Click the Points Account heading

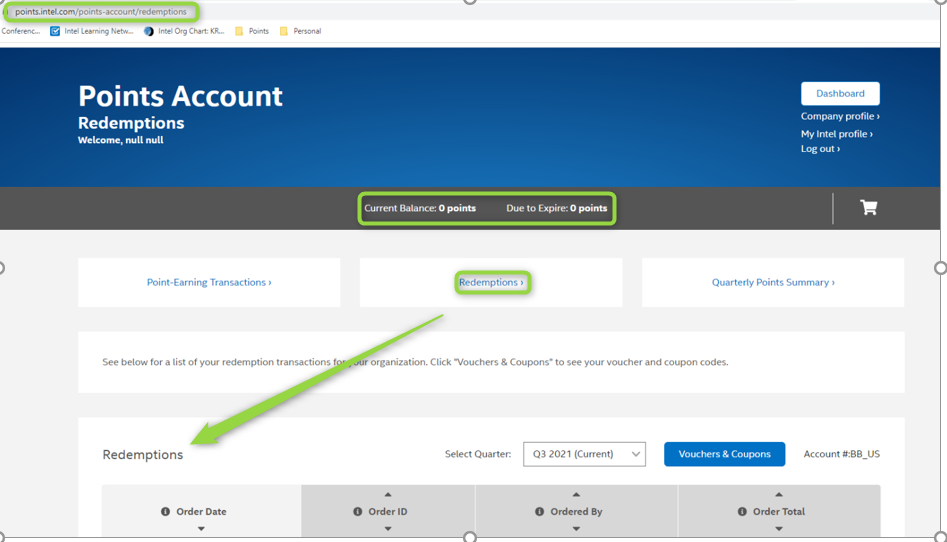pos(180,95)
